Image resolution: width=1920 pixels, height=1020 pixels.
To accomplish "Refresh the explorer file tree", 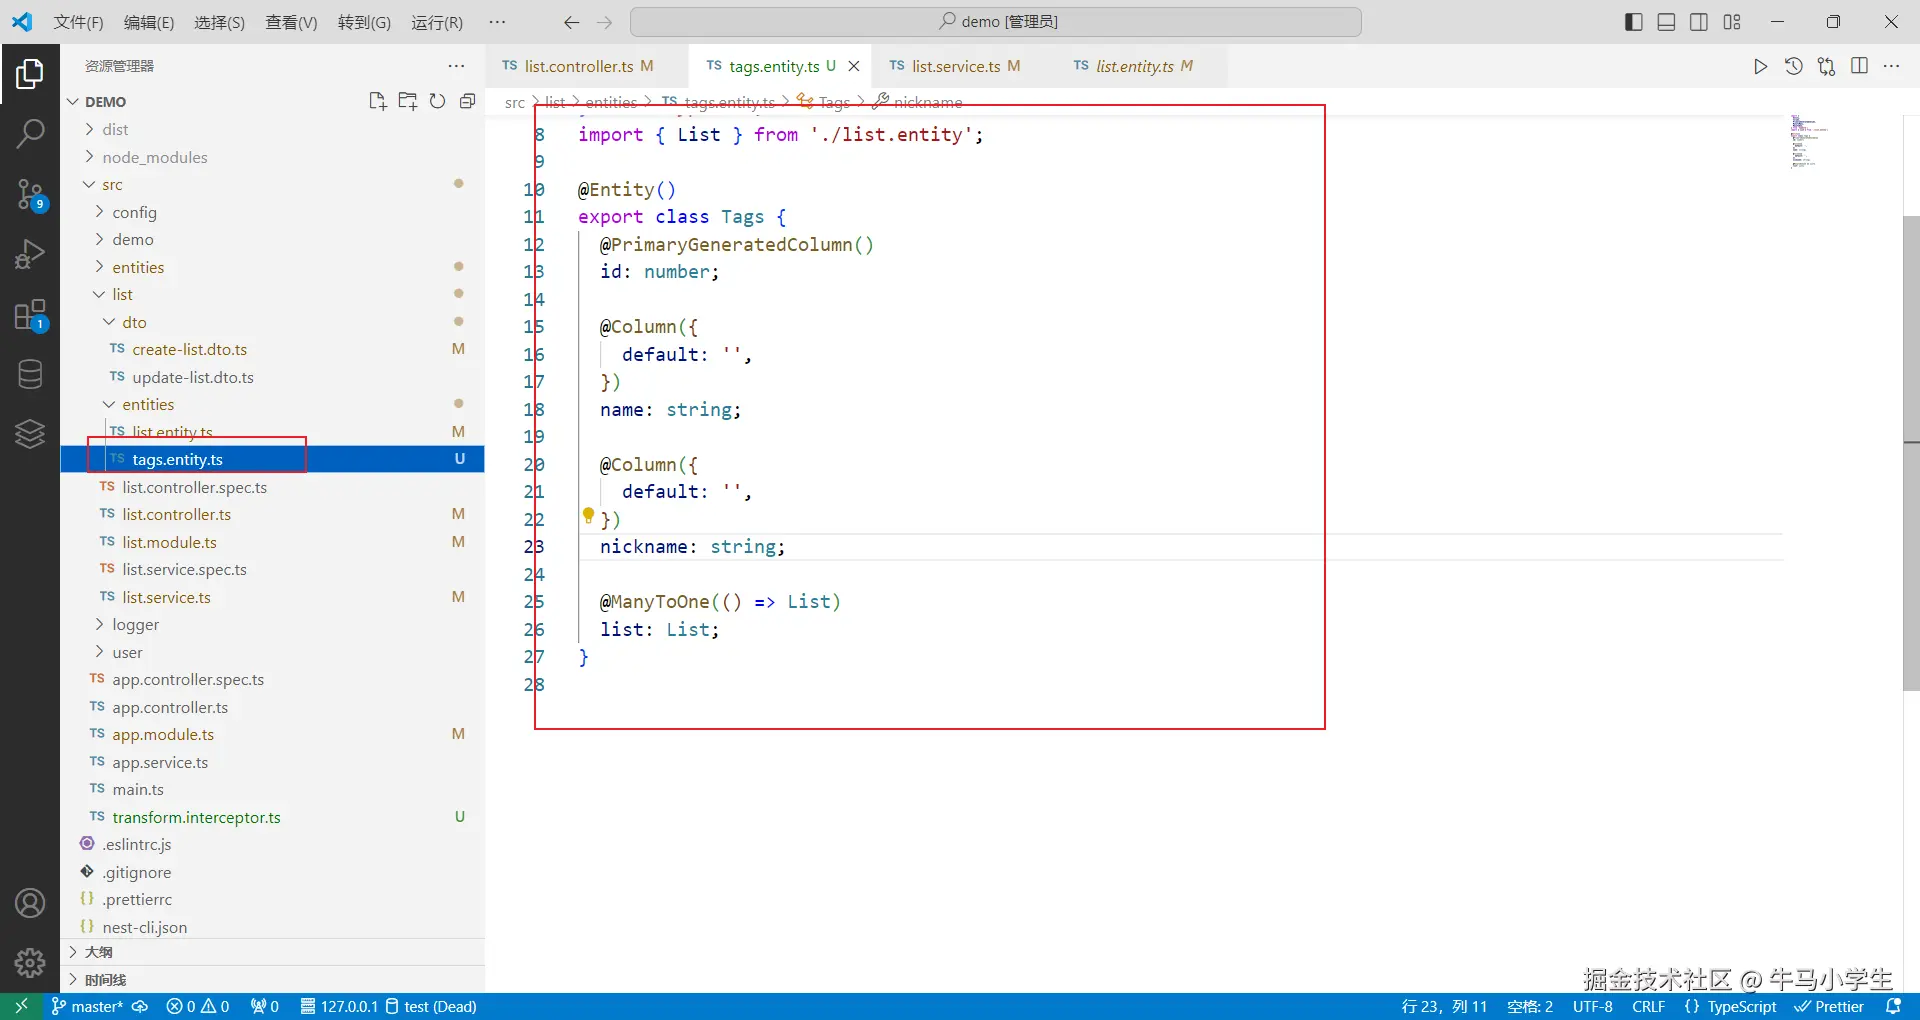I will [x=437, y=101].
